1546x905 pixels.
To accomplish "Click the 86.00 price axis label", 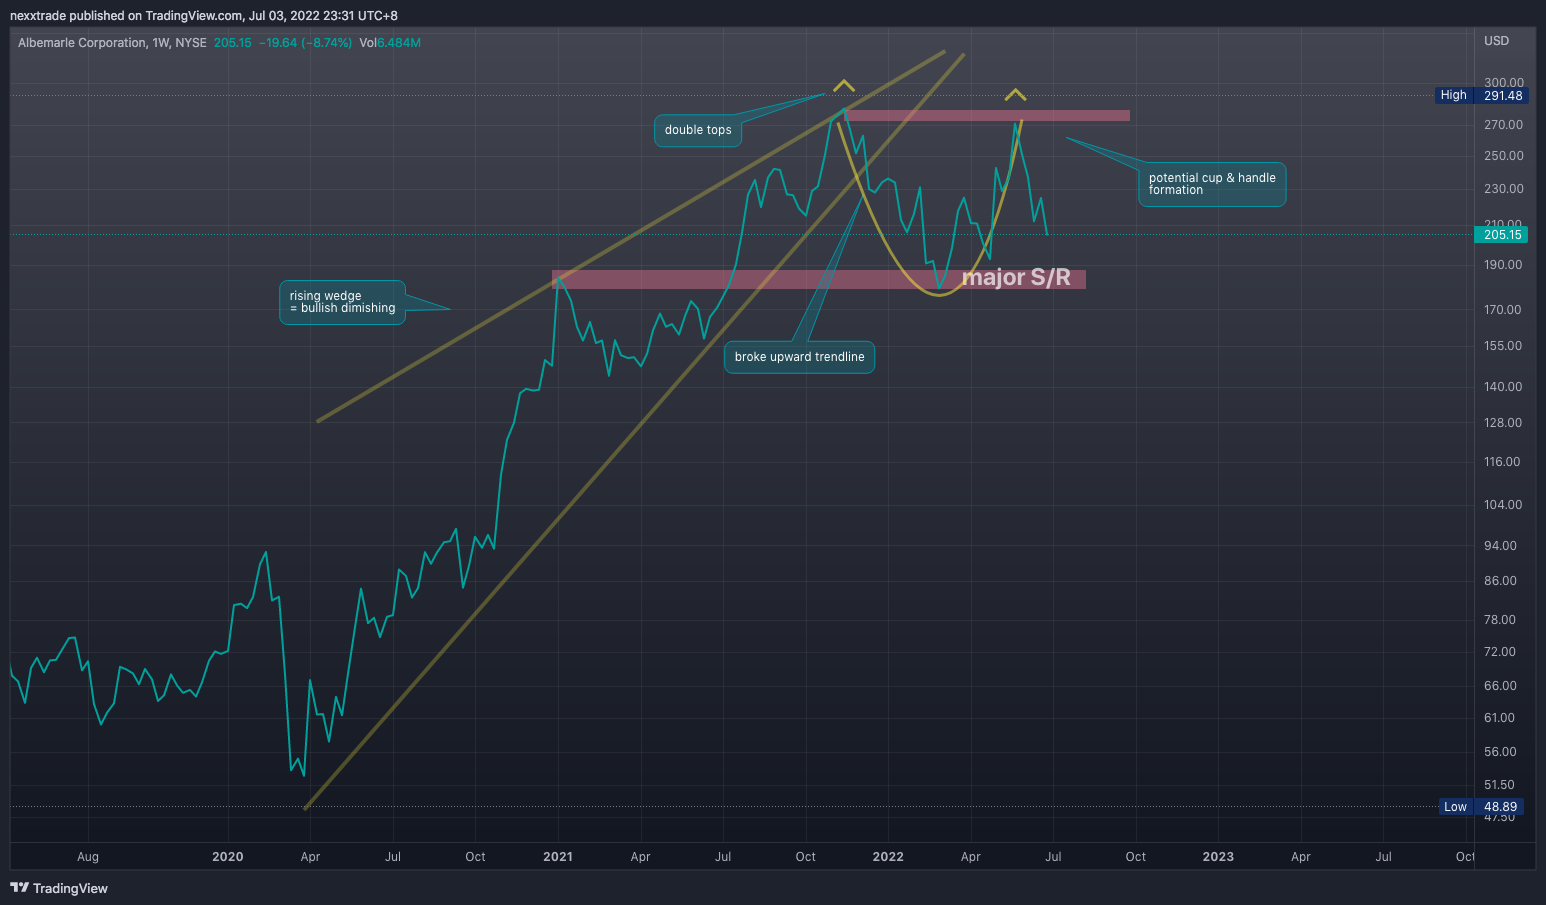I will click(1500, 581).
